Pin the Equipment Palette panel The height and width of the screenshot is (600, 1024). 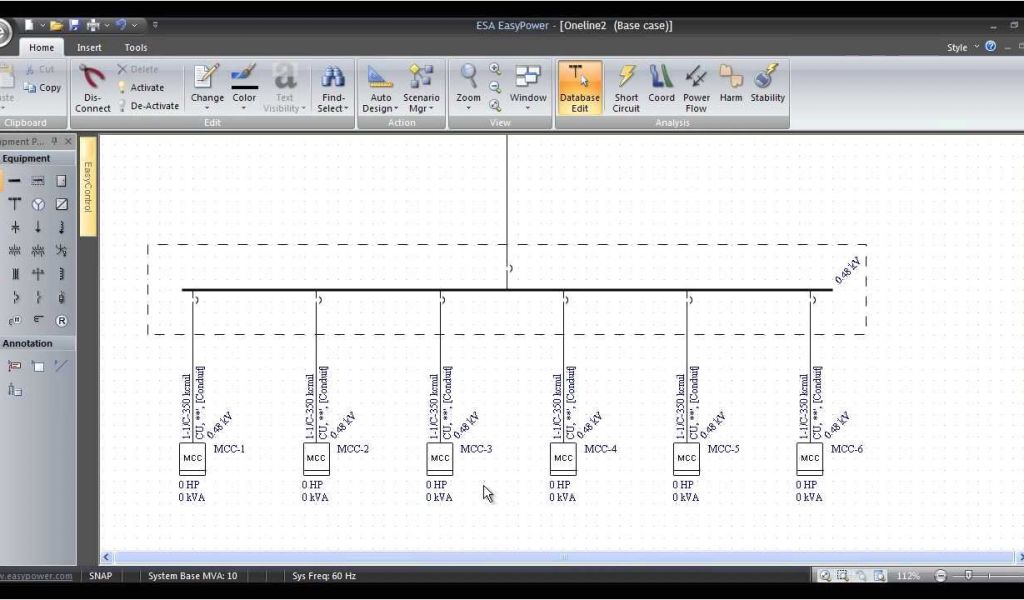click(x=56, y=142)
